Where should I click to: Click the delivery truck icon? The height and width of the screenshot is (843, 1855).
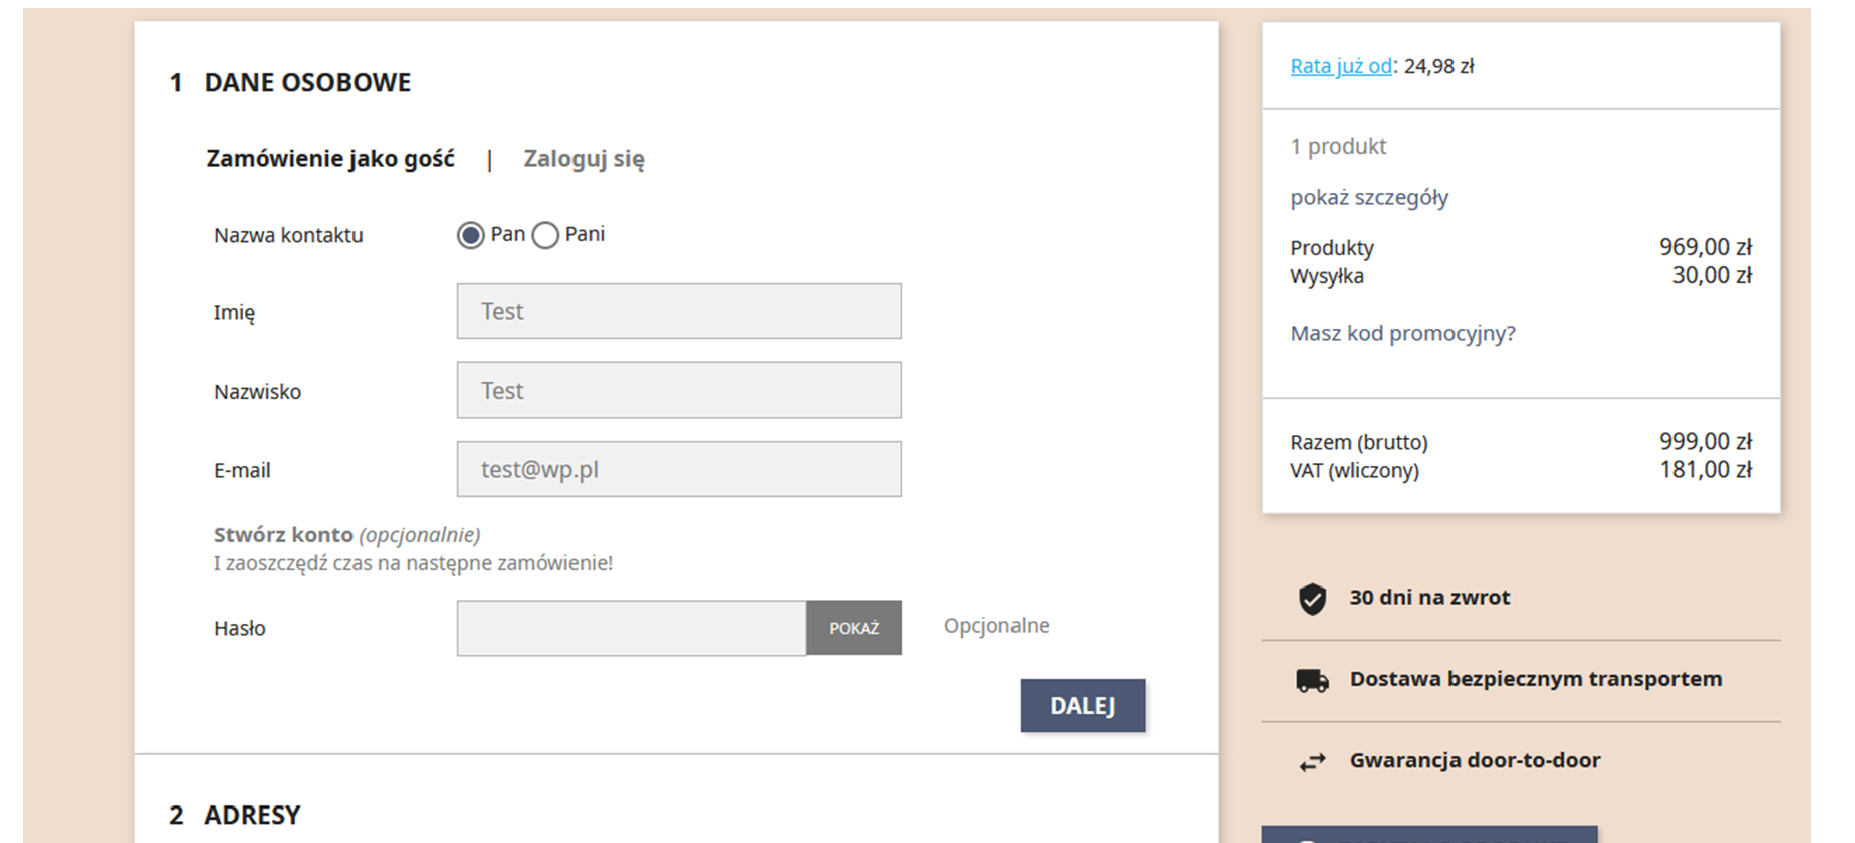(1312, 680)
